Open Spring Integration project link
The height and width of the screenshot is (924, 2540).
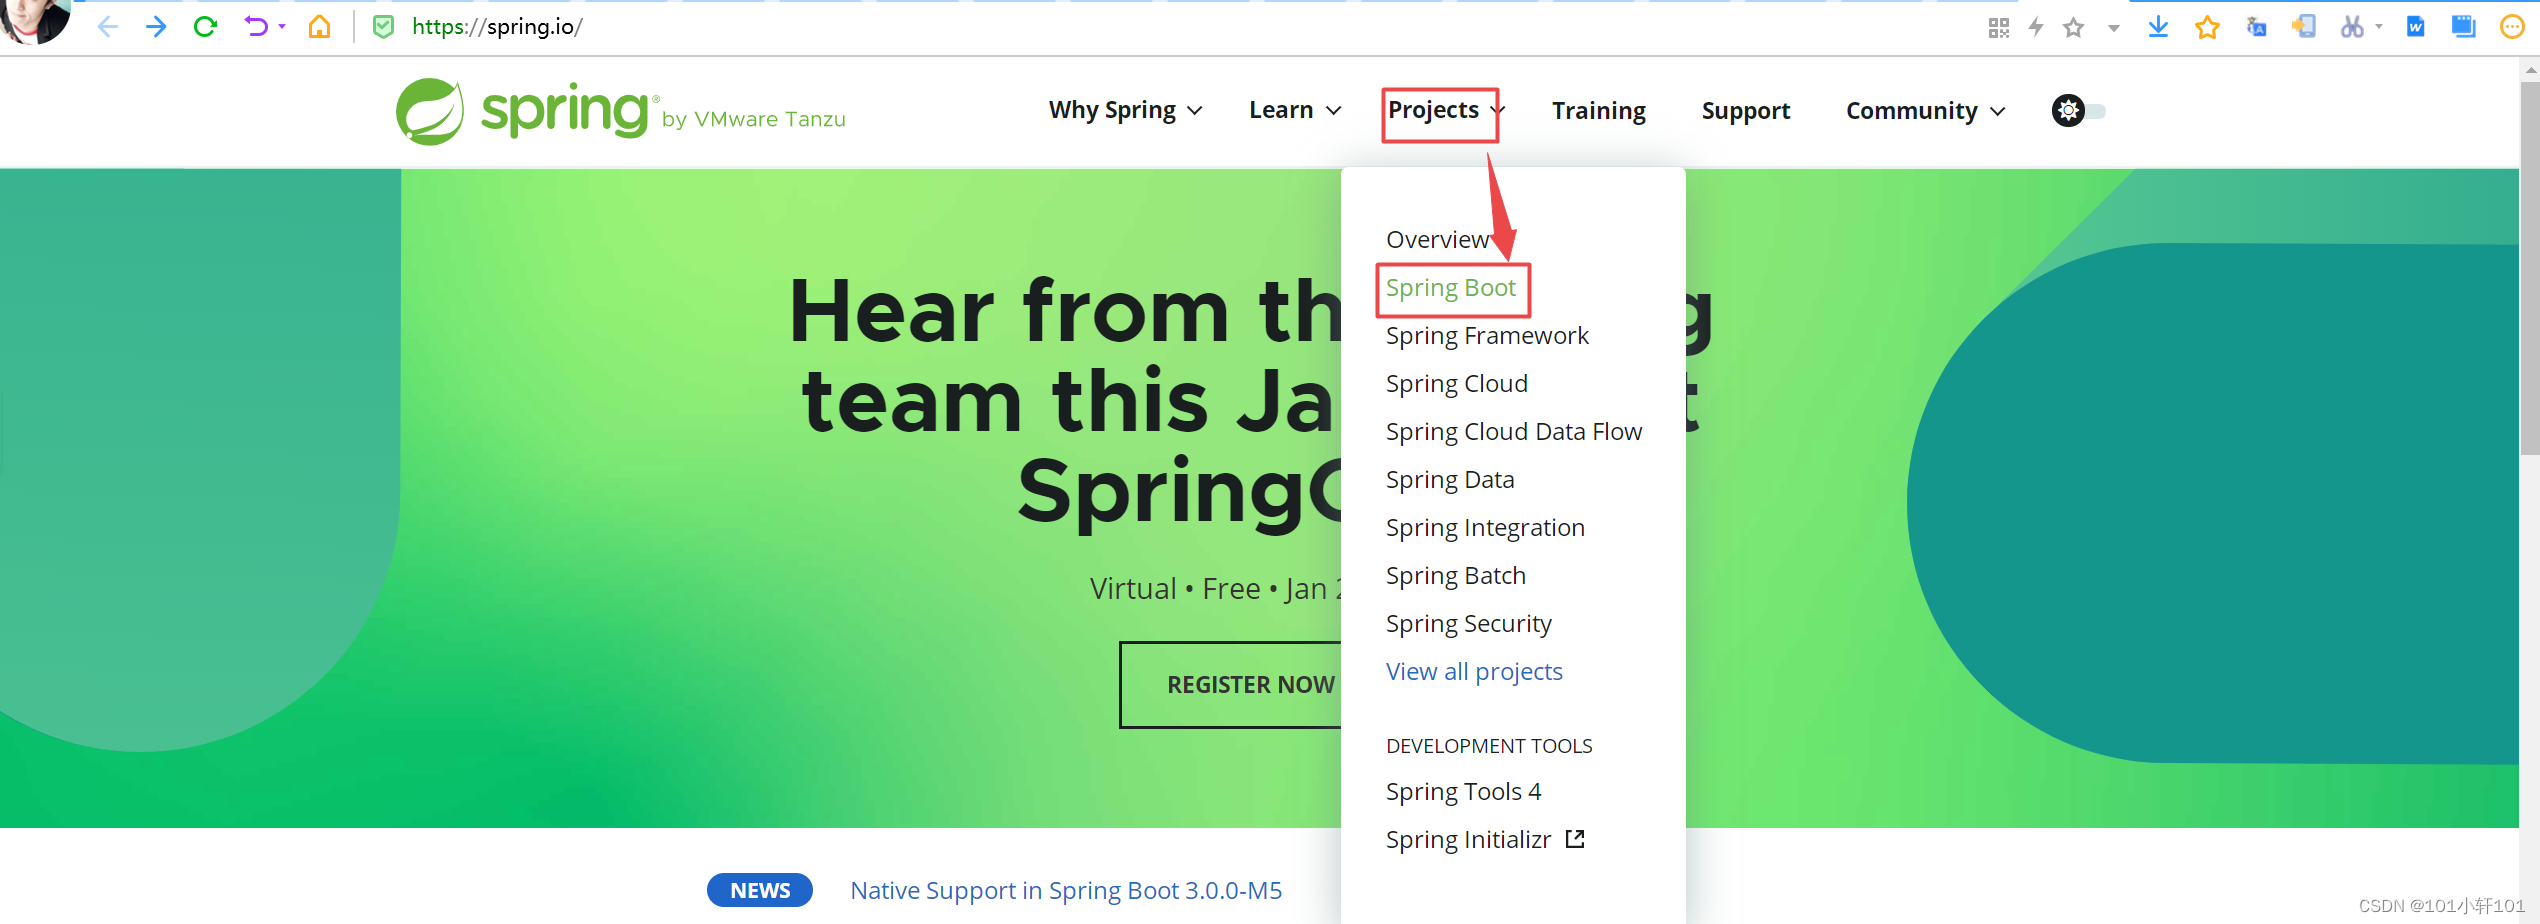click(x=1485, y=528)
